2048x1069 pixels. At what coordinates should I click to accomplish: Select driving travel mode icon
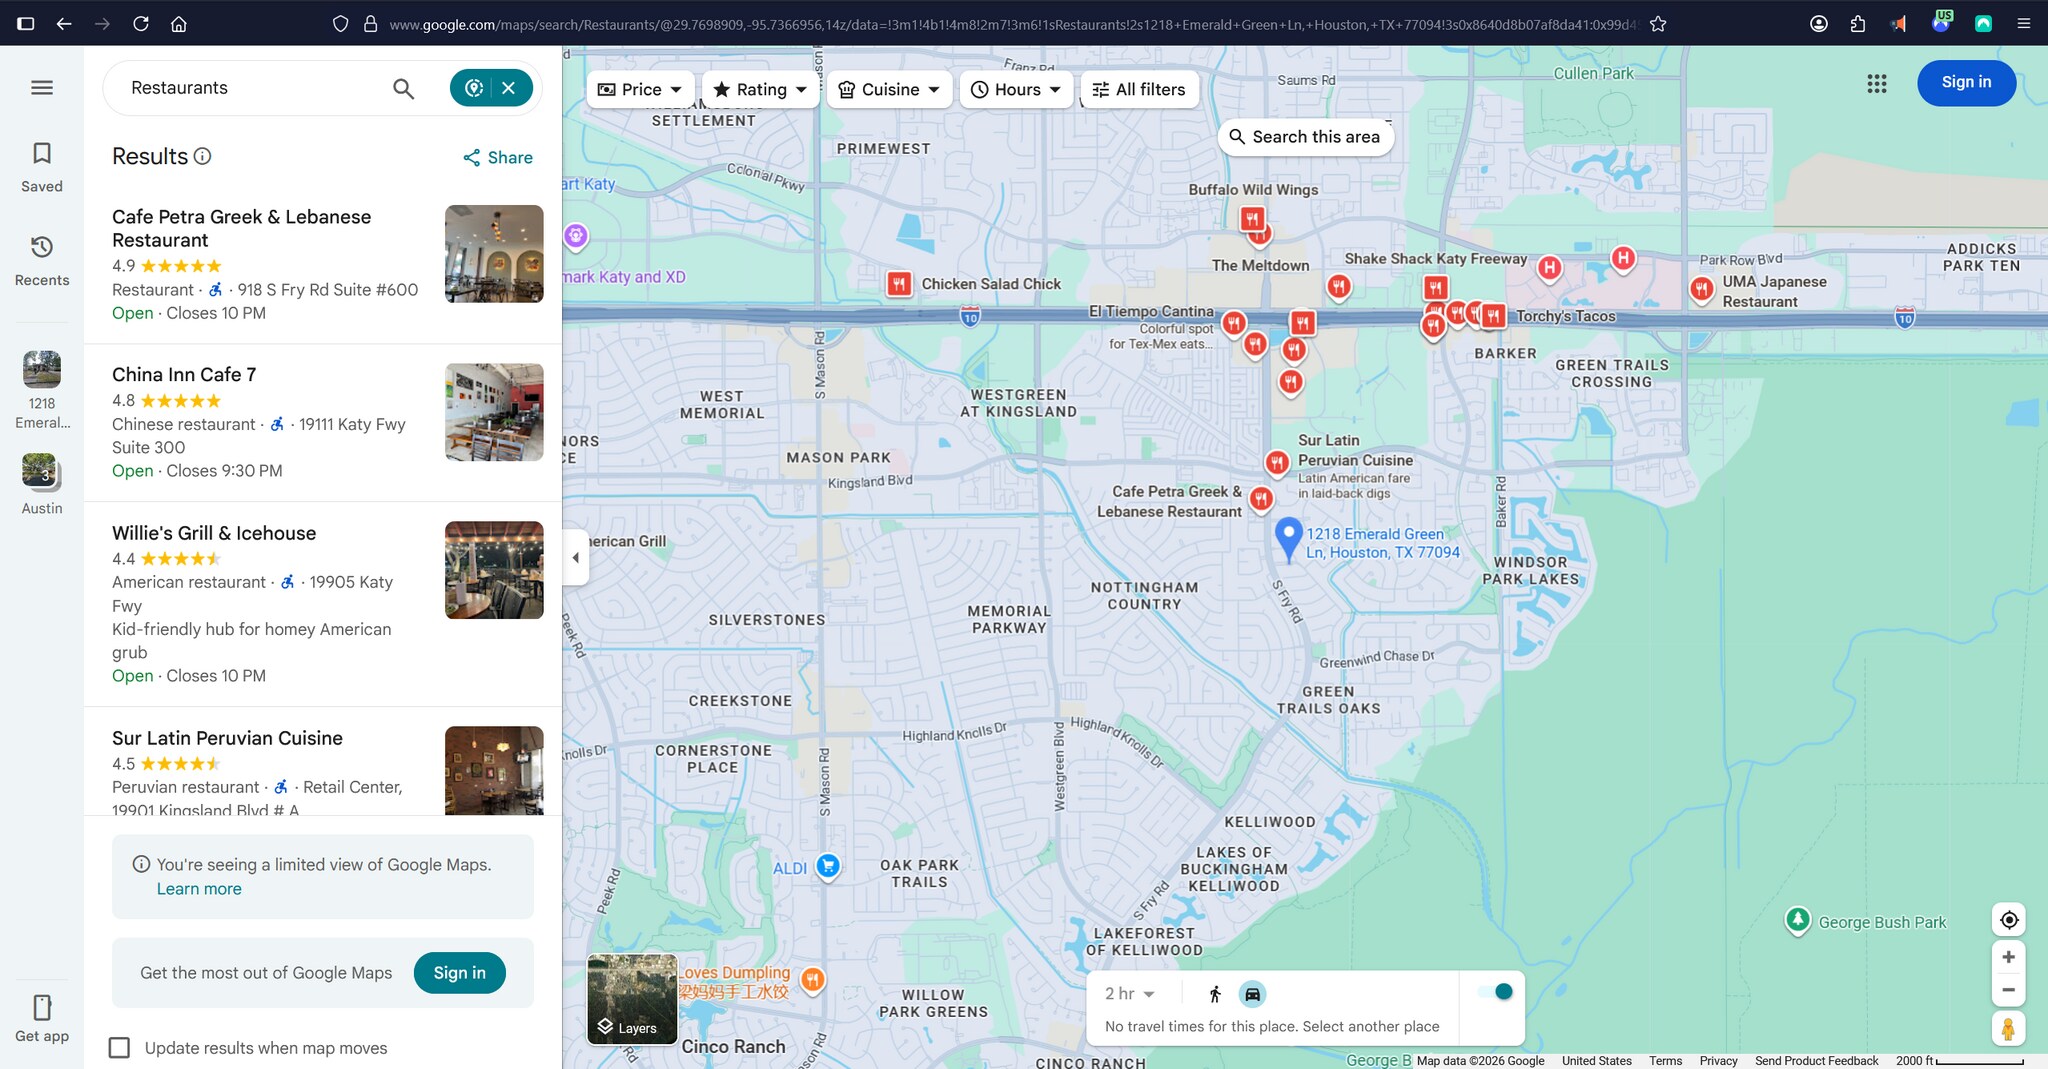[x=1252, y=994]
